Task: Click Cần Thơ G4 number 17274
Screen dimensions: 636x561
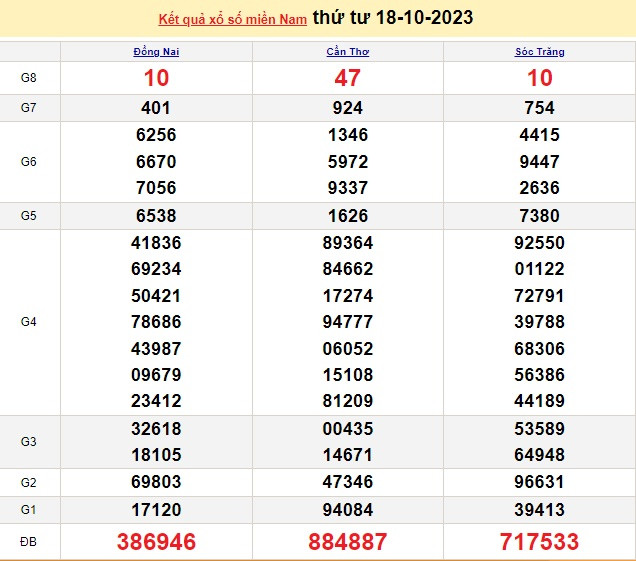Action: point(348,296)
